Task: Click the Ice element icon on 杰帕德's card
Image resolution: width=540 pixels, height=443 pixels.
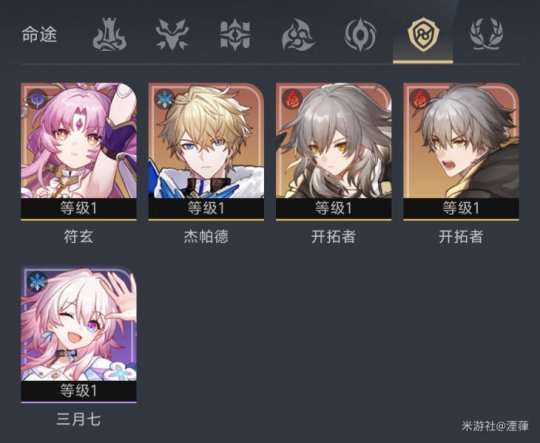Action: point(165,99)
